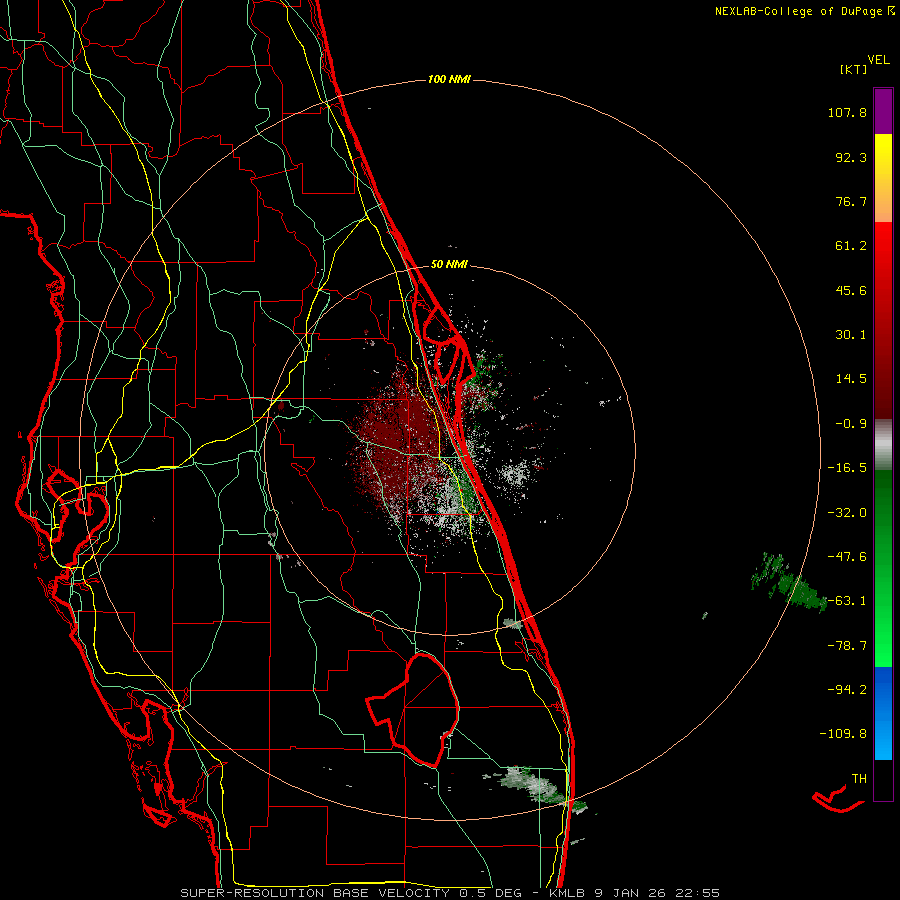Click the Super-Resolution Base Velocity caption

click(x=449, y=893)
